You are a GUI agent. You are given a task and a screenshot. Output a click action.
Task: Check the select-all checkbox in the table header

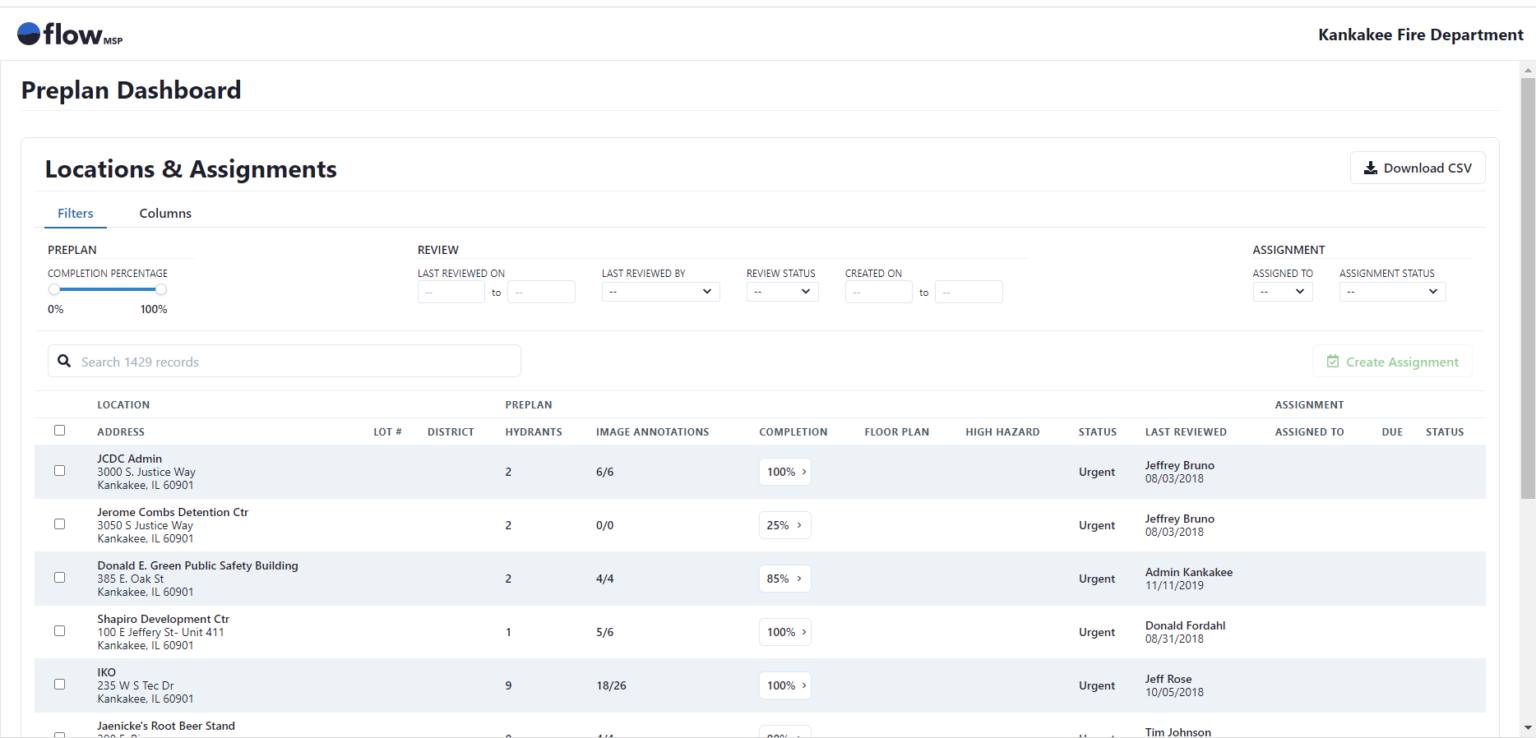59,430
